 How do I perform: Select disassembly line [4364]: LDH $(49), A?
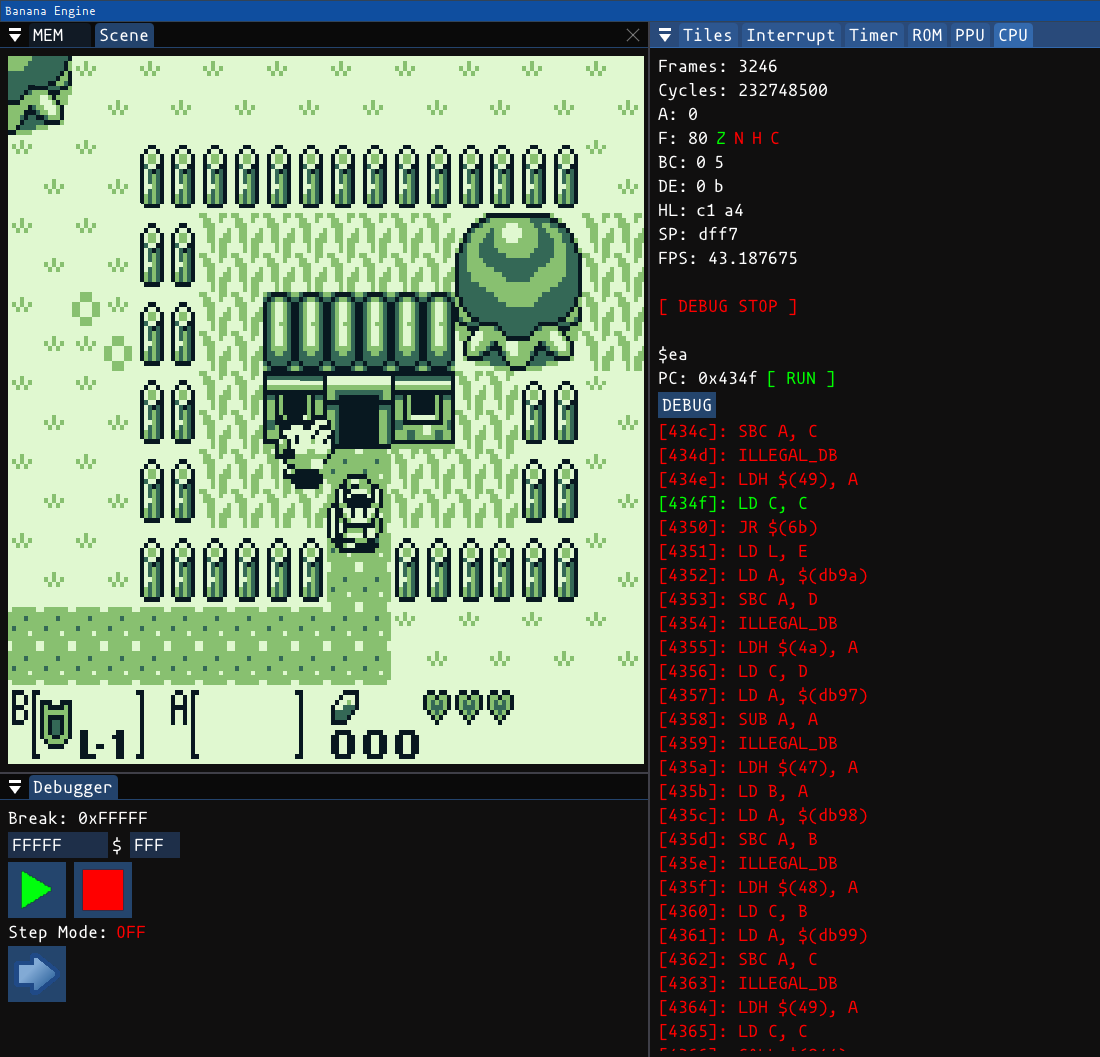[758, 1007]
